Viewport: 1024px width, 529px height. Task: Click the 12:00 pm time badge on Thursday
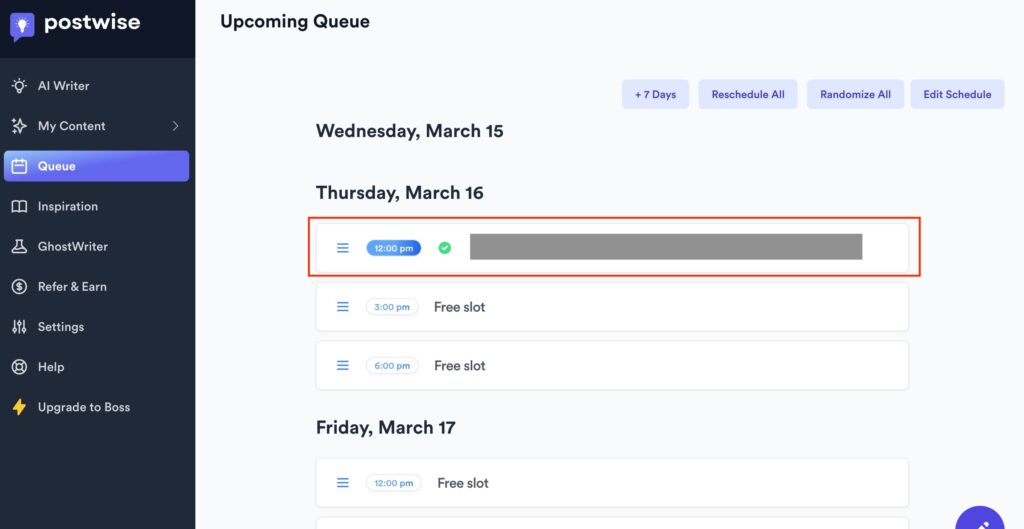(393, 248)
